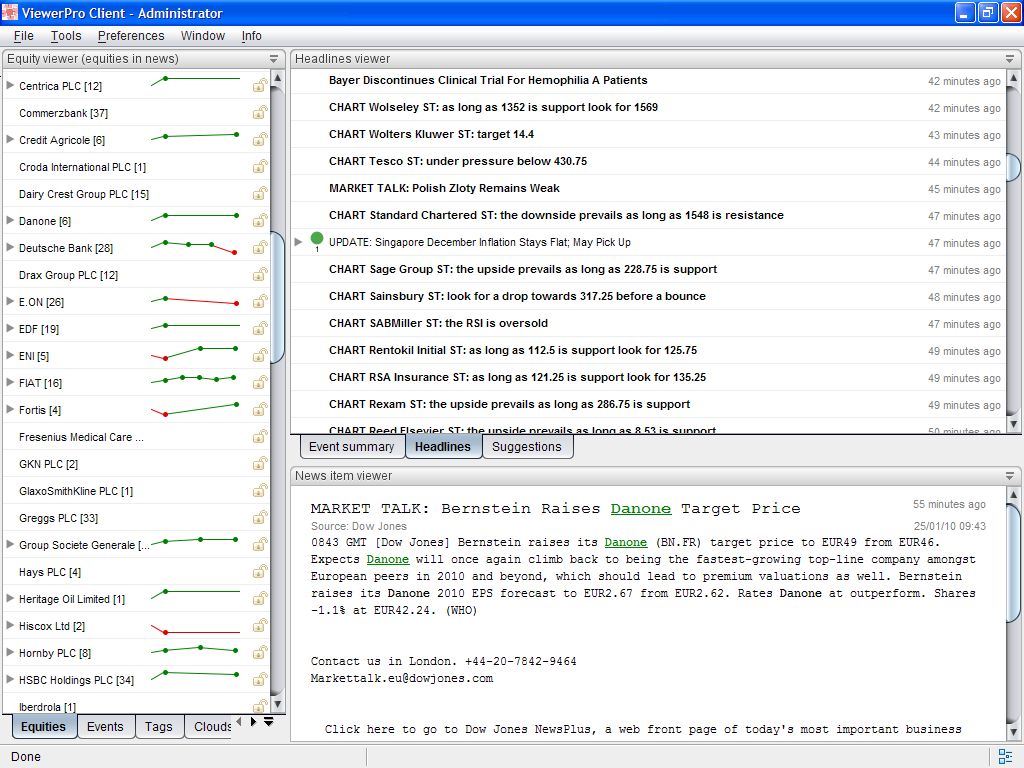Switch to the Suggestions tab
The image size is (1024, 768).
tap(526, 447)
